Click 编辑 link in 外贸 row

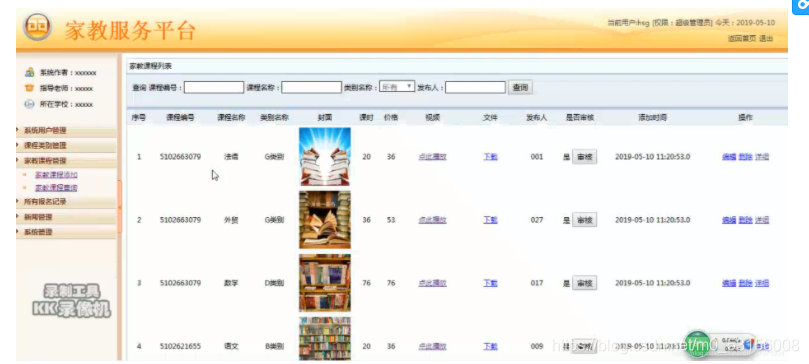[729, 220]
